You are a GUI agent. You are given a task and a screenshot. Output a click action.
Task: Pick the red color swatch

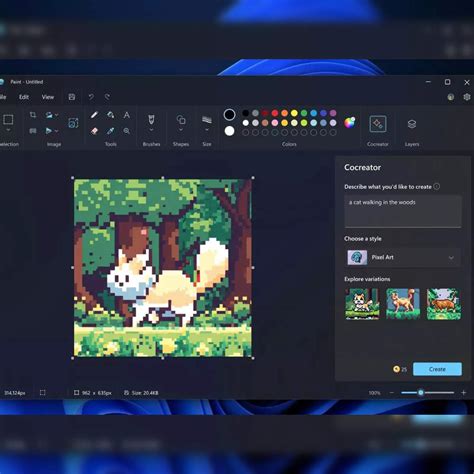click(x=275, y=113)
